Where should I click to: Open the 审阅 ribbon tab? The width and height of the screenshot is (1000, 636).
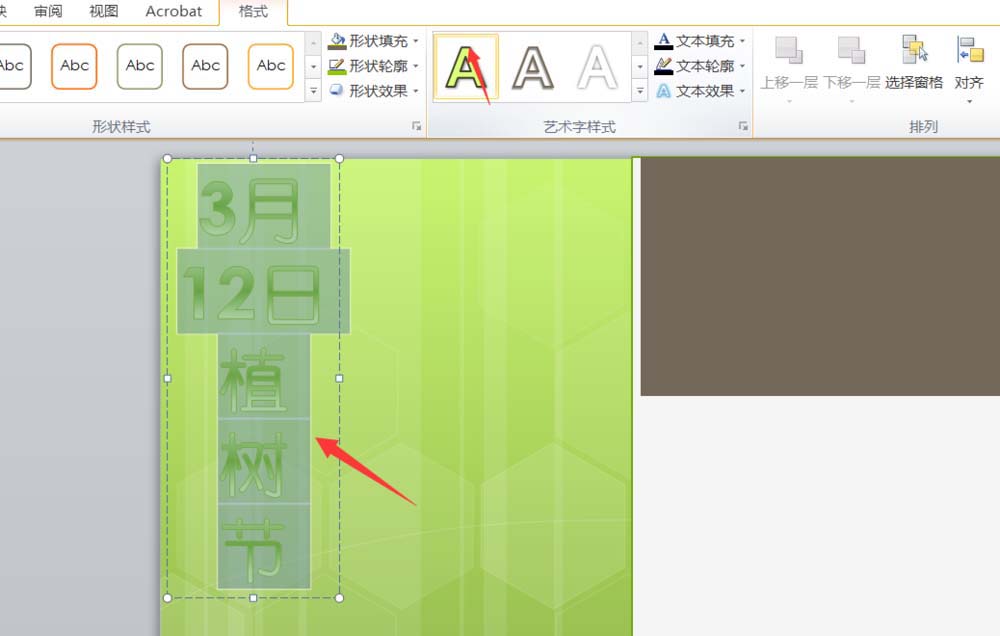coord(48,11)
